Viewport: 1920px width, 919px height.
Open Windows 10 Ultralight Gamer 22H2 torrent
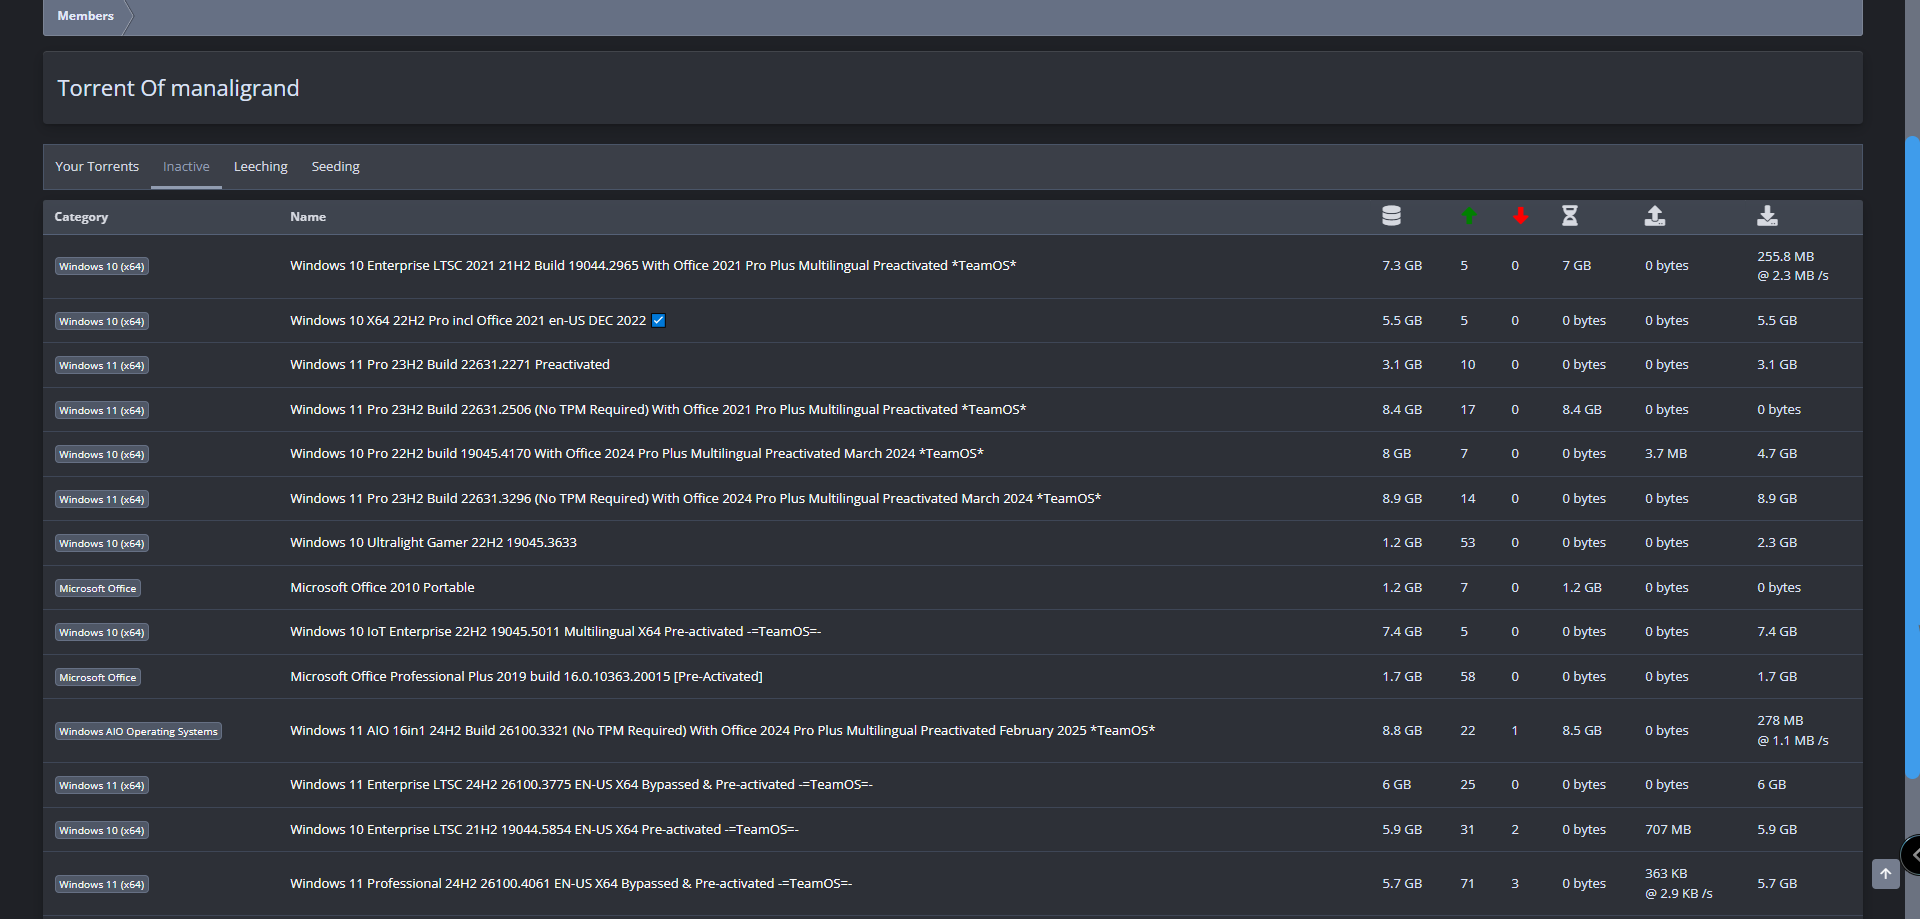pyautogui.click(x=433, y=543)
